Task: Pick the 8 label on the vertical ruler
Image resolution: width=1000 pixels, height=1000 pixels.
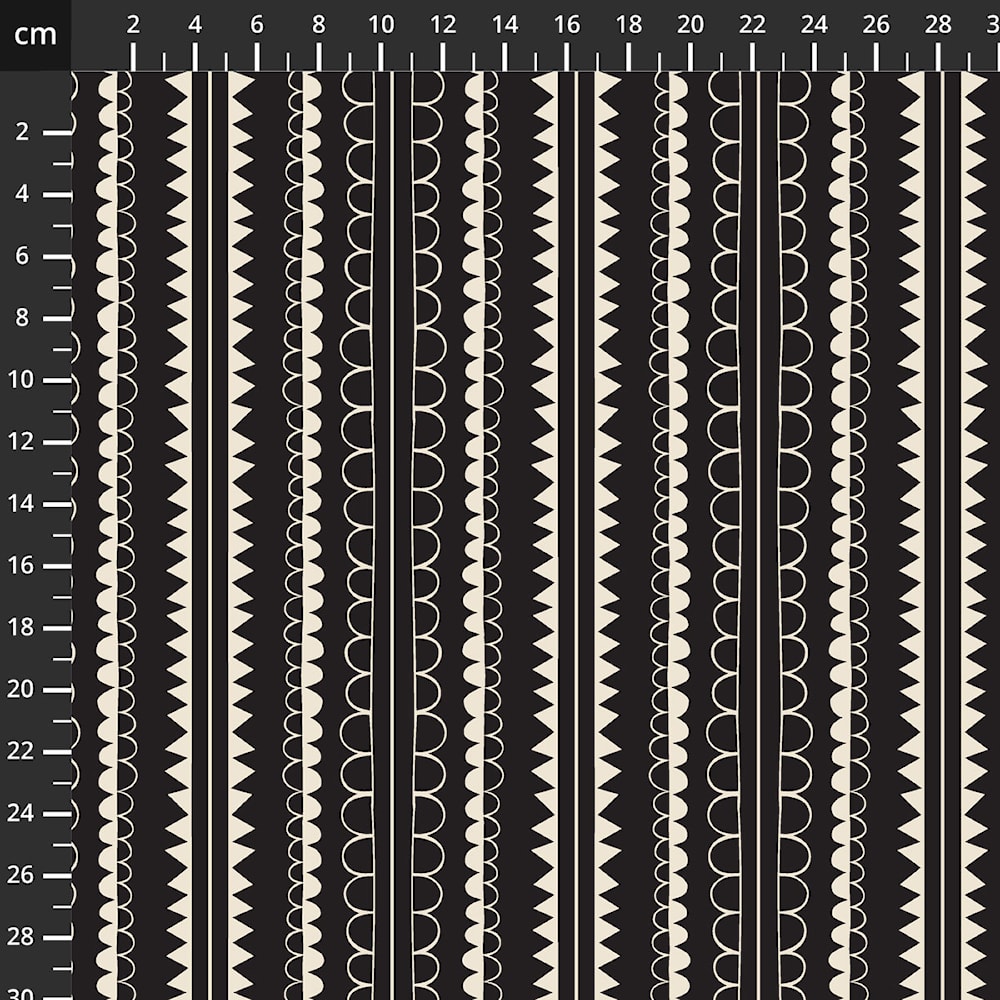Action: (22, 318)
